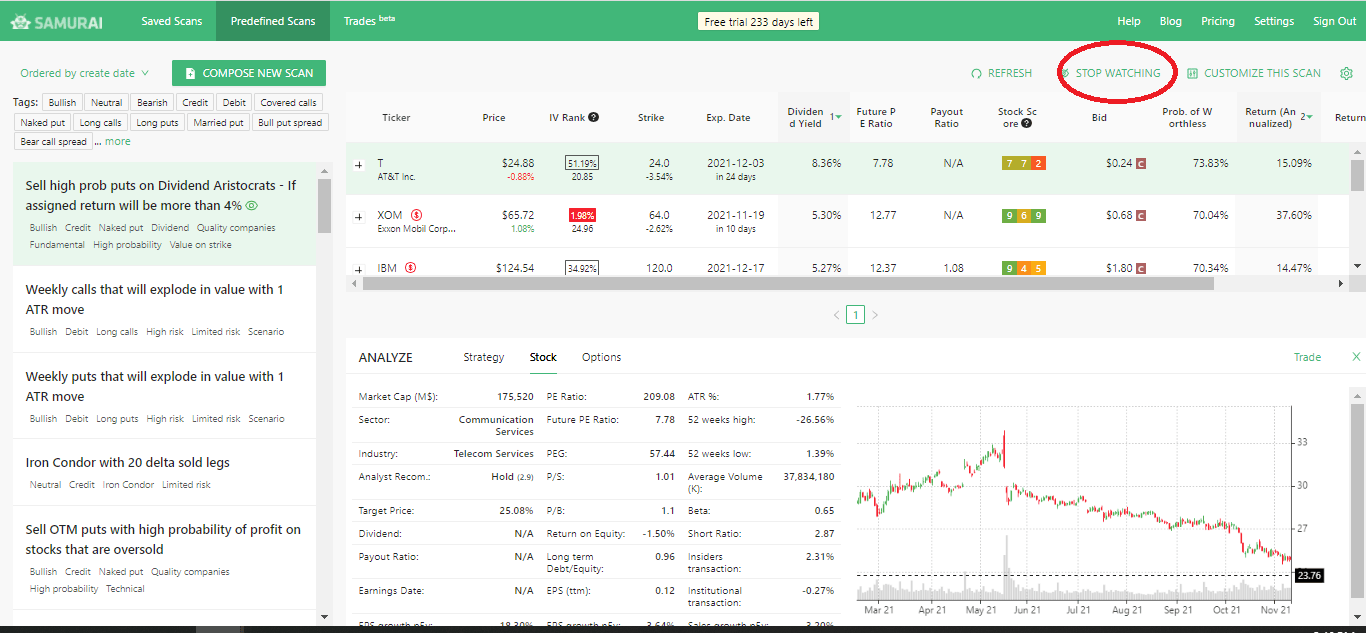Close the Analyze panel with the X

click(1356, 357)
